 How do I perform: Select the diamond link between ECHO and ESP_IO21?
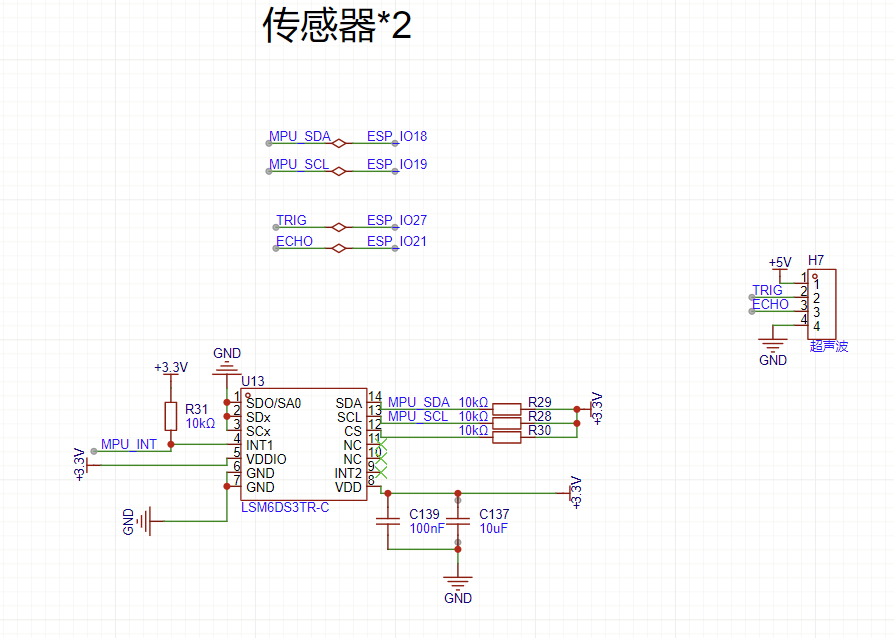(339, 248)
